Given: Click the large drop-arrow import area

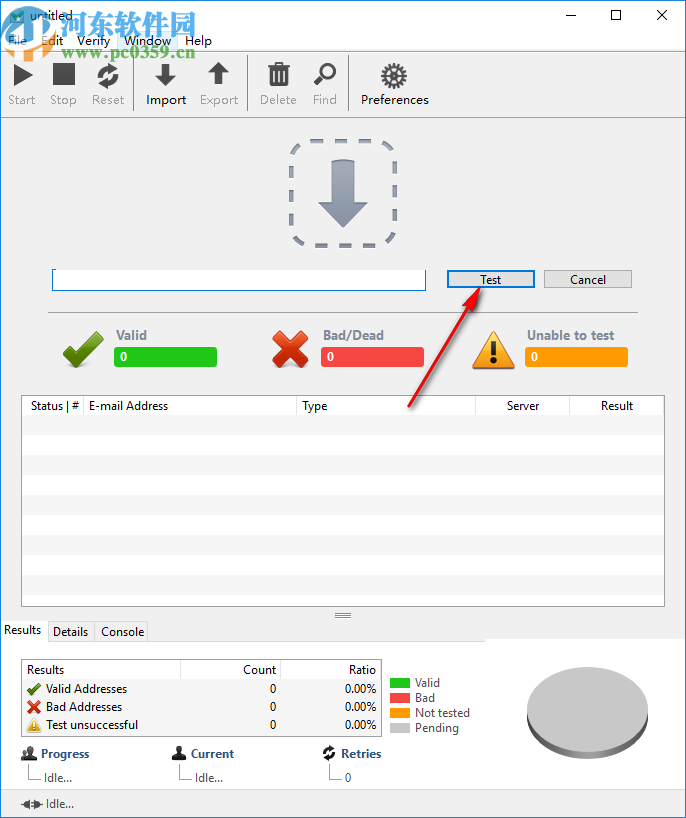Looking at the screenshot, I should pos(343,194).
